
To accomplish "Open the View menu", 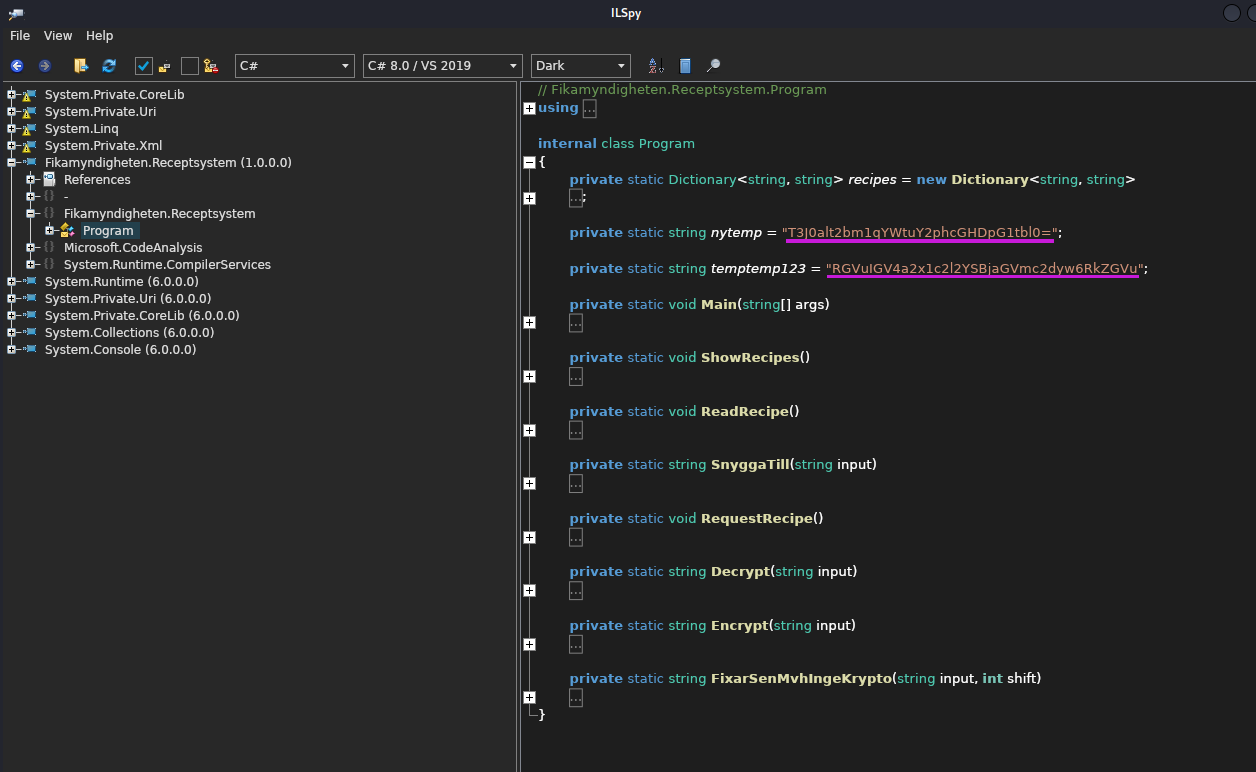I will pos(58,35).
